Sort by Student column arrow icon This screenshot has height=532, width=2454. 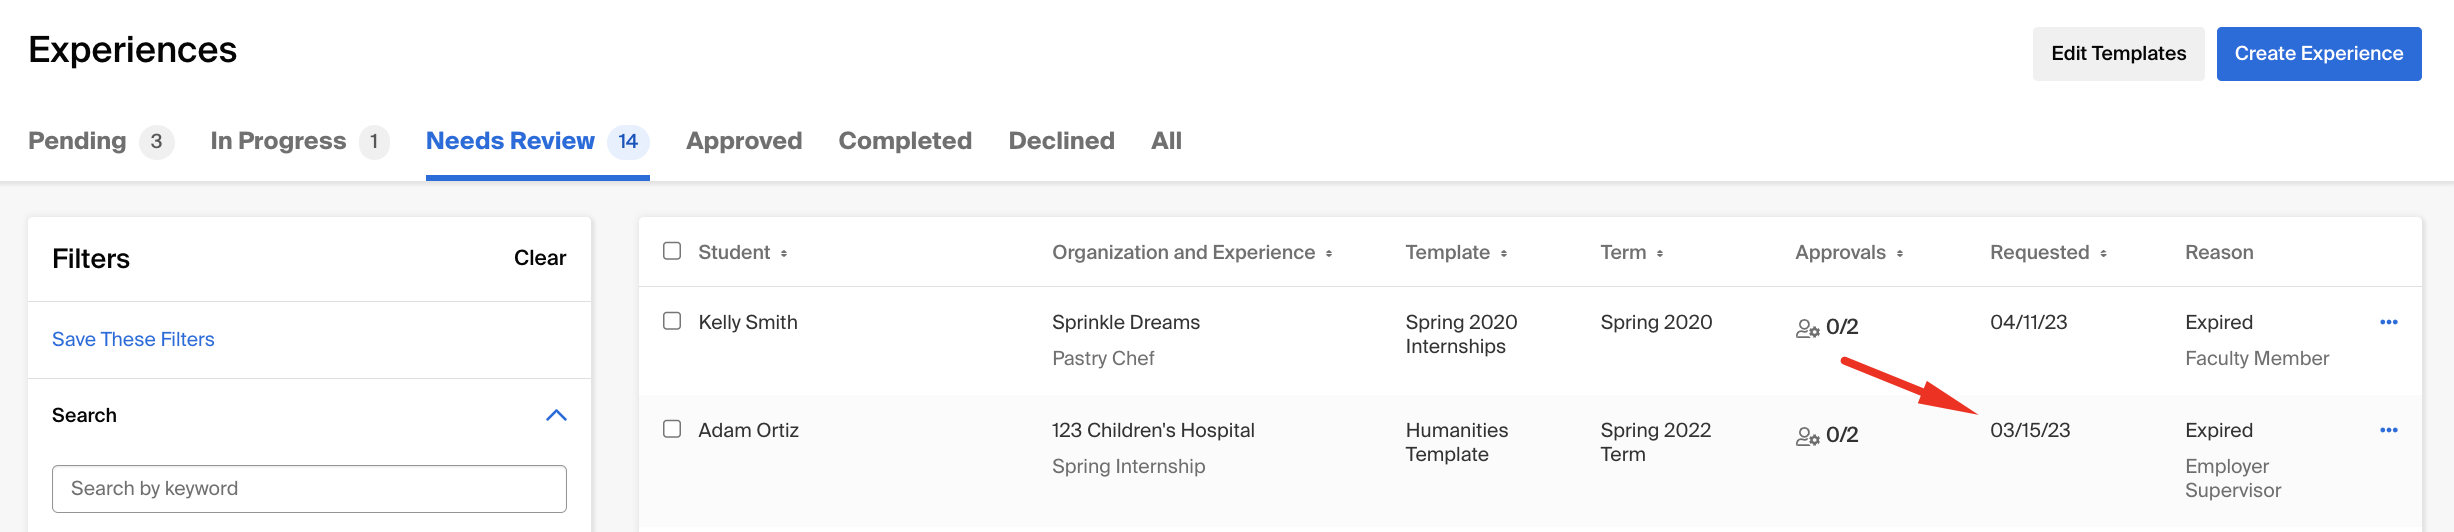coord(784,254)
